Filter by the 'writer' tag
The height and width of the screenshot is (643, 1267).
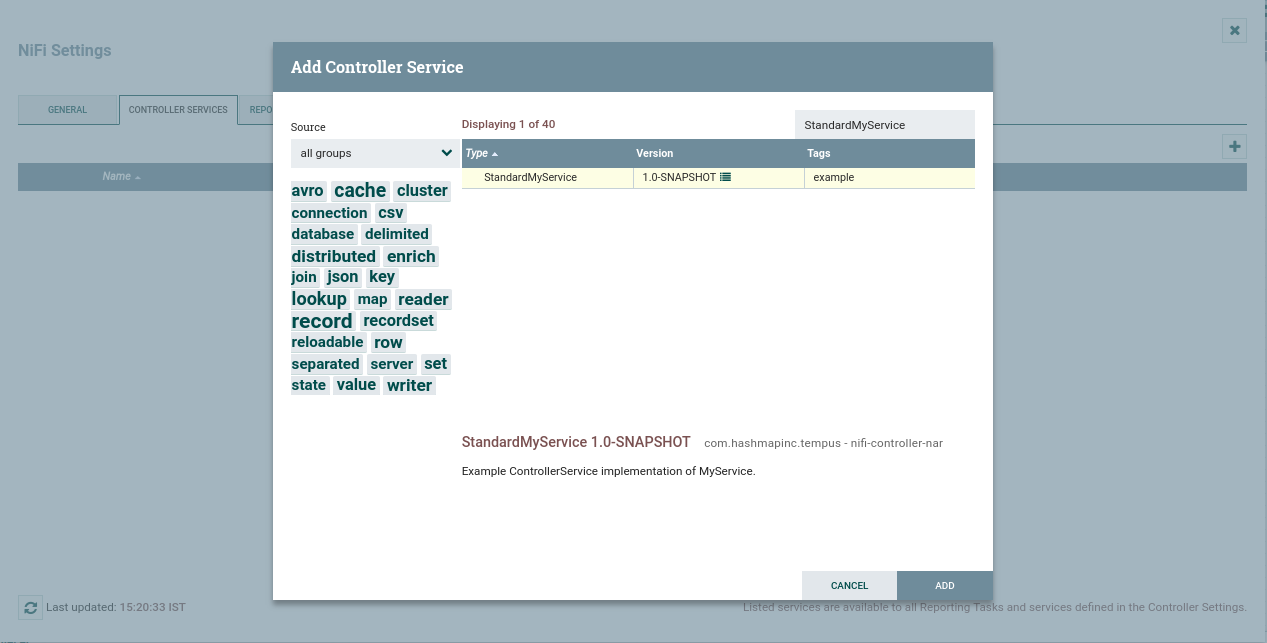click(x=410, y=385)
